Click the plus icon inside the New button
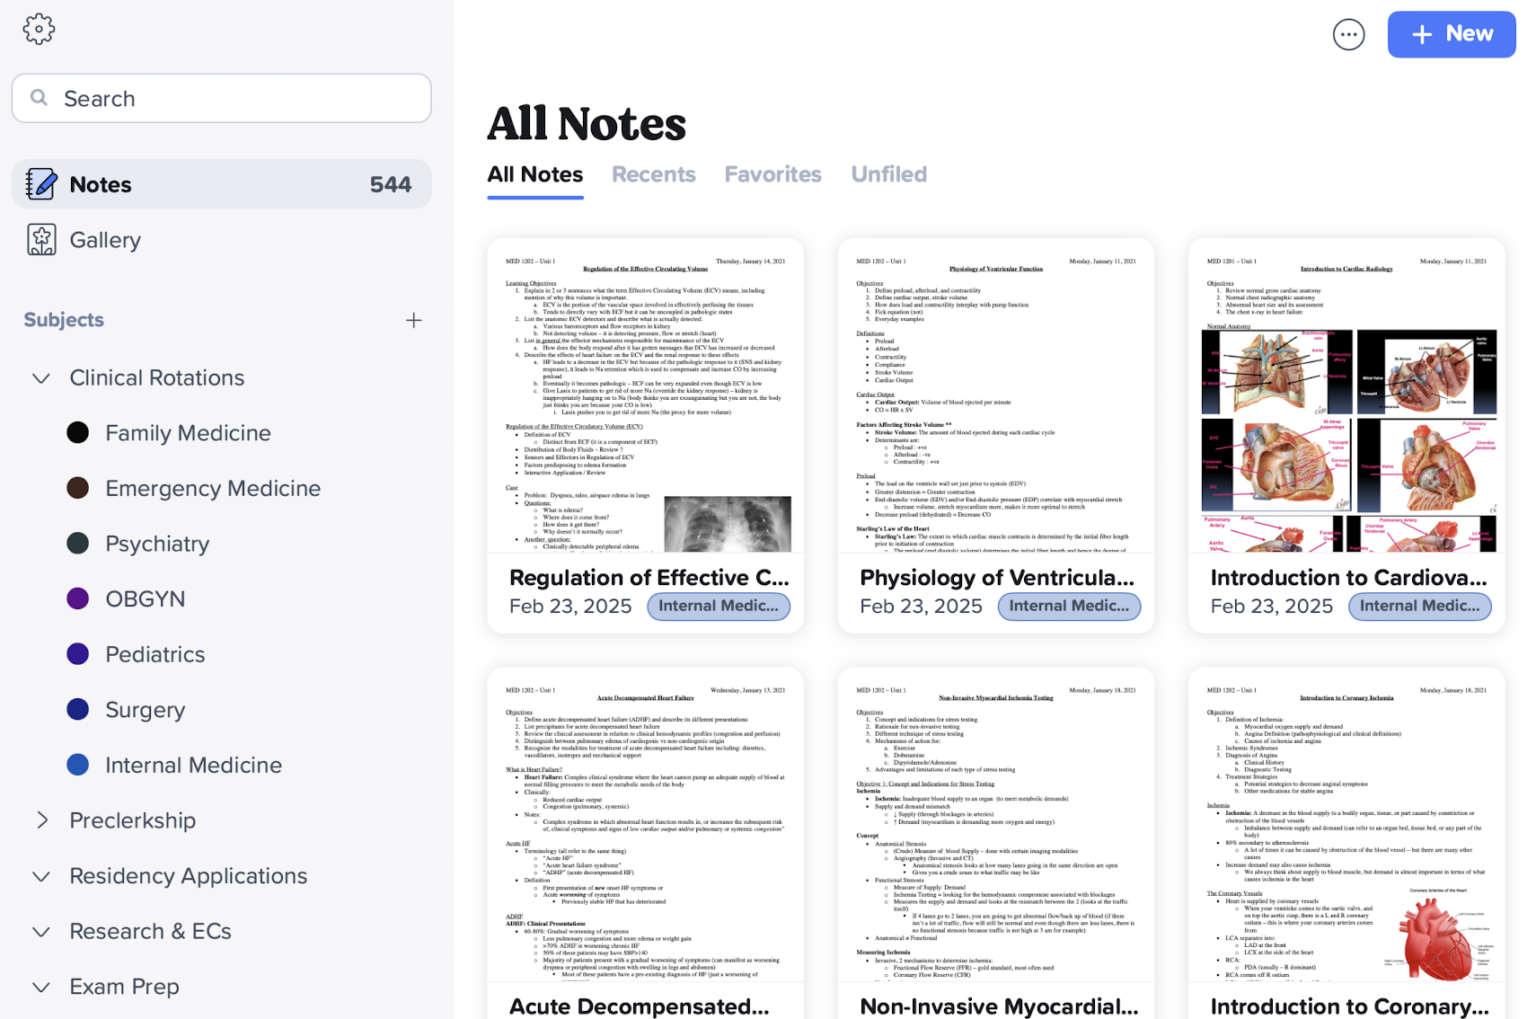1536x1019 pixels. pyautogui.click(x=1421, y=33)
